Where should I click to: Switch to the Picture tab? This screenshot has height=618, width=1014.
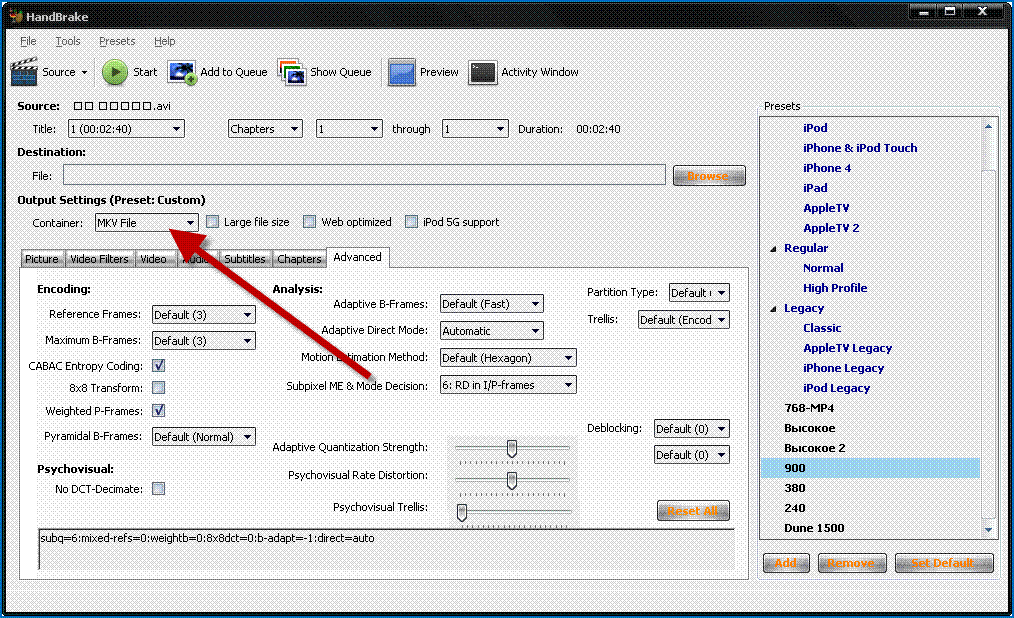(x=41, y=259)
